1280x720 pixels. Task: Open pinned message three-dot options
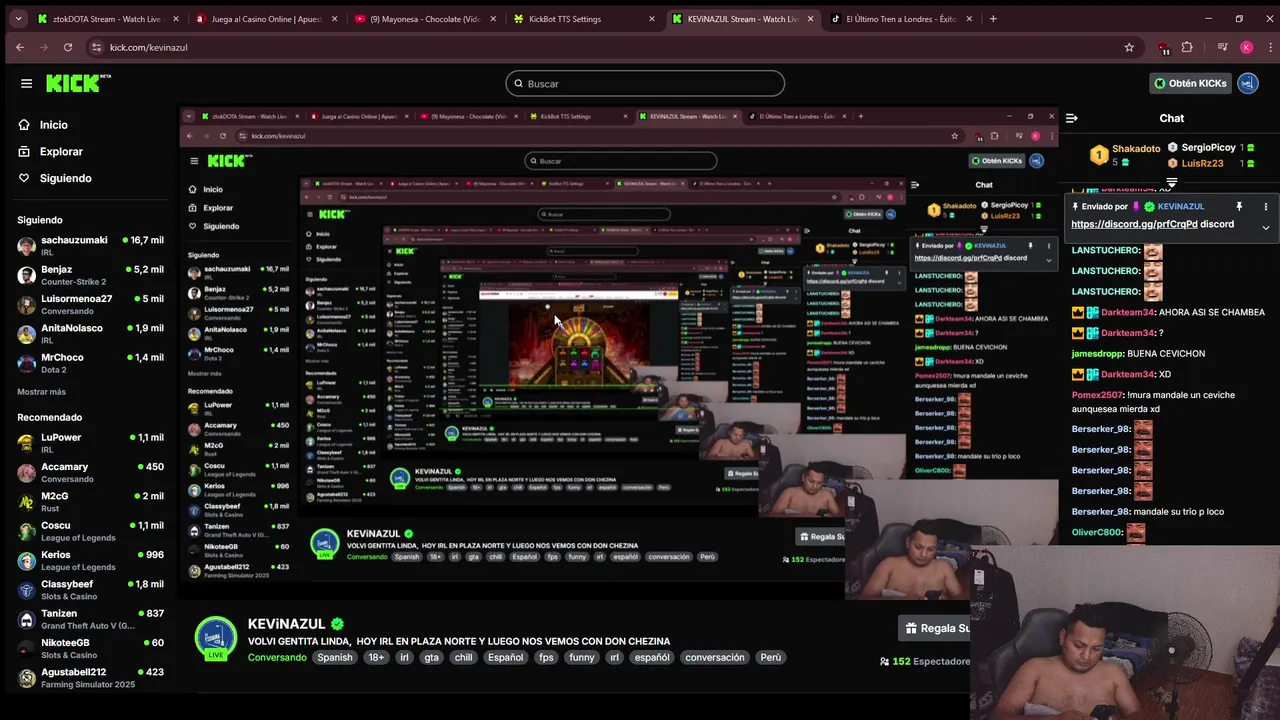coord(1265,207)
